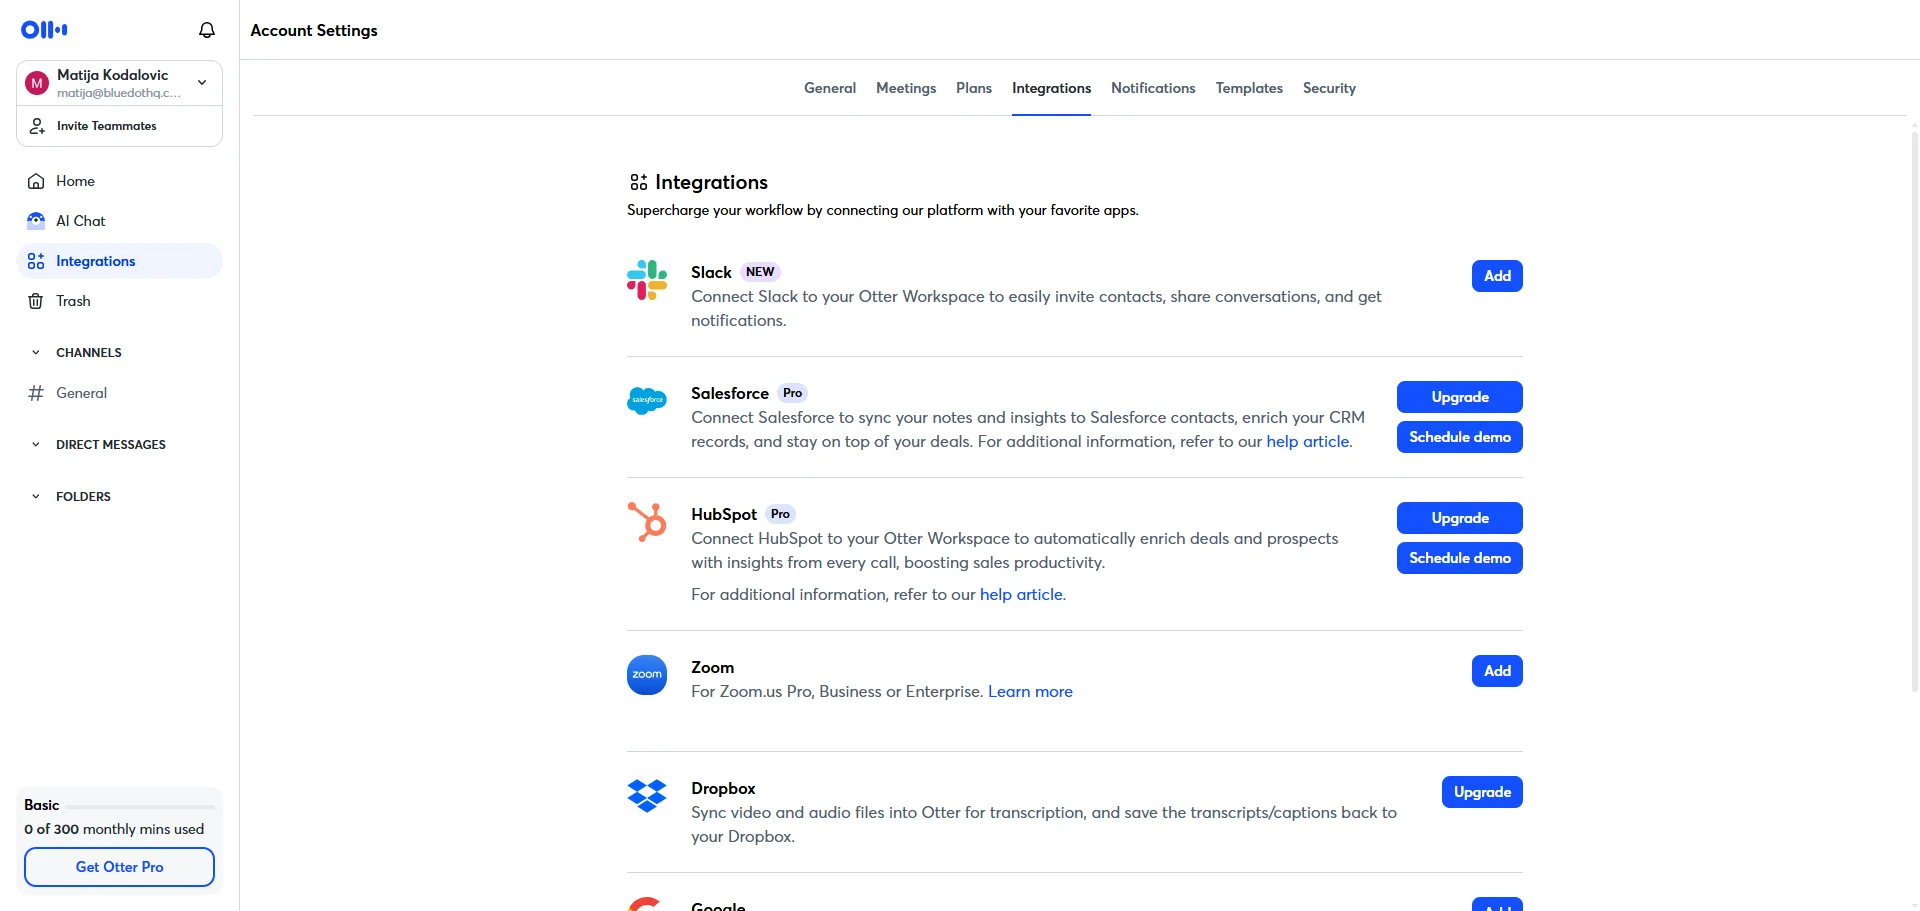This screenshot has height=911, width=1920.
Task: Click the Salesforce cloud logo
Action: pos(647,400)
